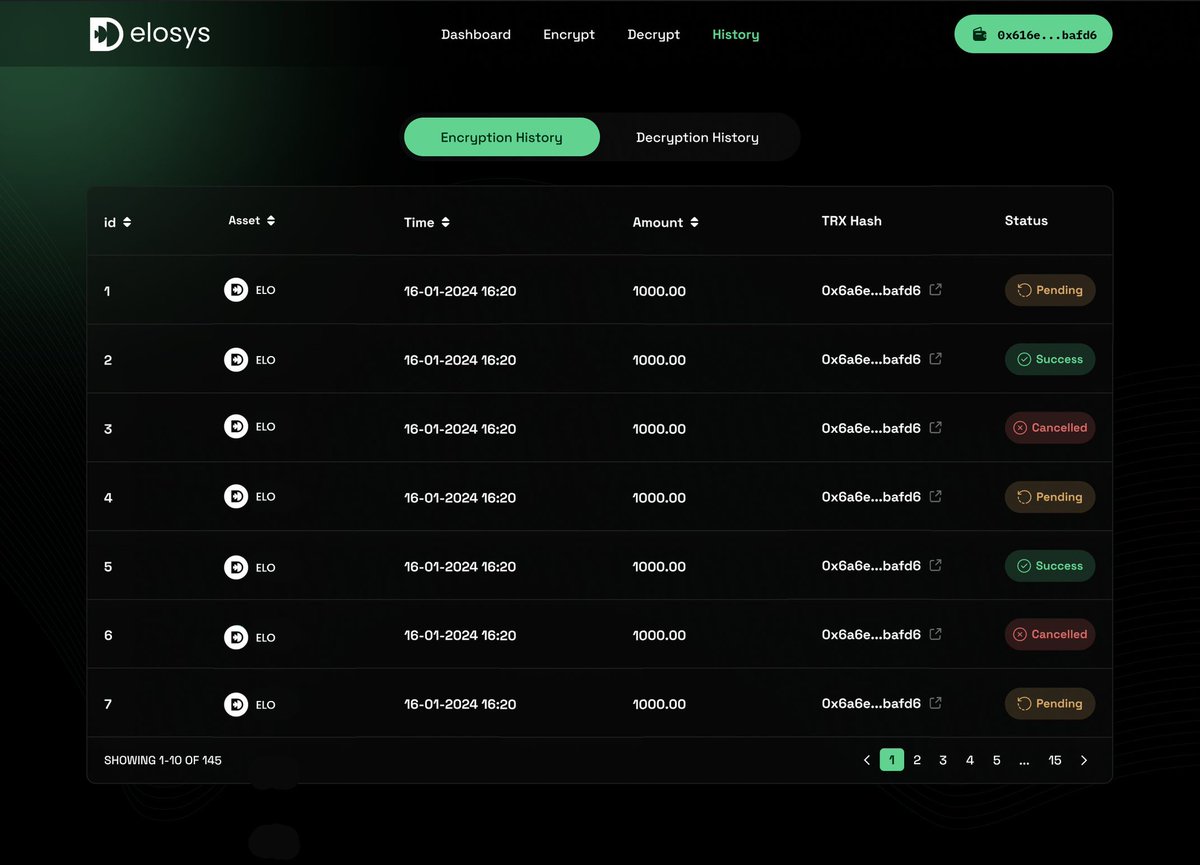Click the pagination ellipsis
The image size is (1200, 865).
(1024, 761)
